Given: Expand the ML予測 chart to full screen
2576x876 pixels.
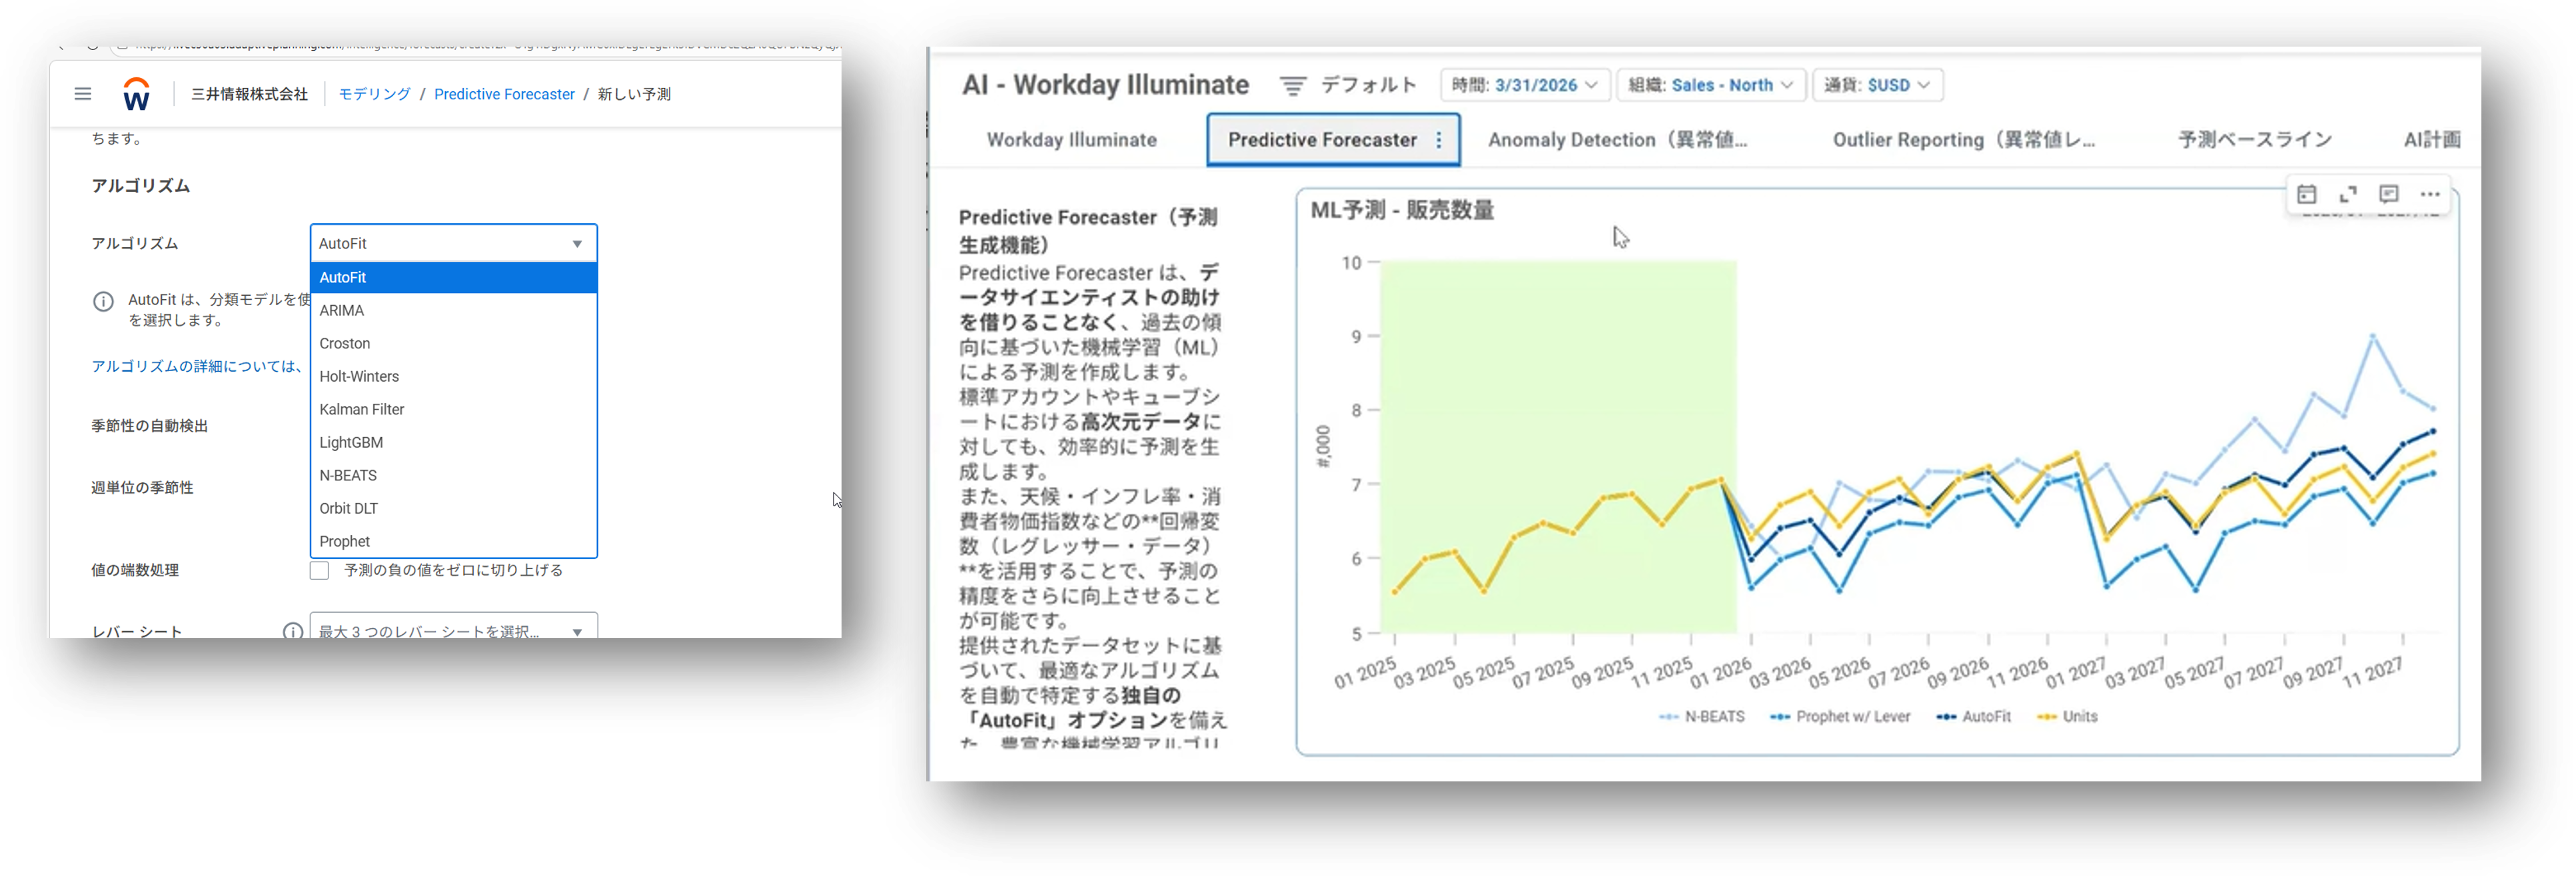Looking at the screenshot, I should pos(2348,194).
